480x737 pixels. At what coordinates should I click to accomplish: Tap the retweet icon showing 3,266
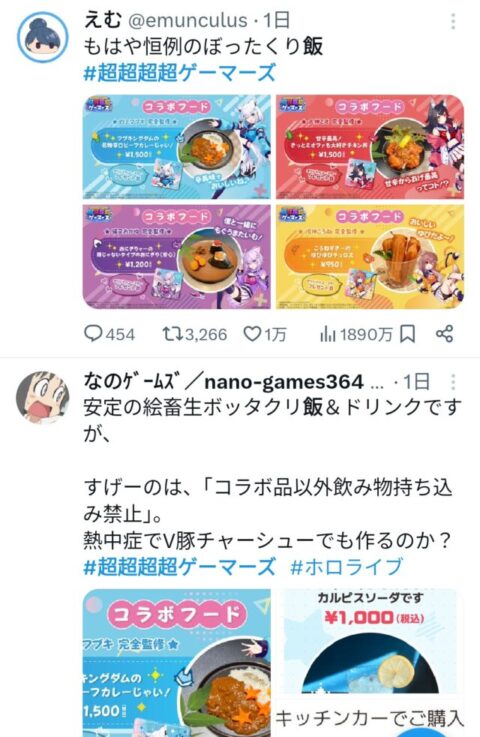pos(173,334)
